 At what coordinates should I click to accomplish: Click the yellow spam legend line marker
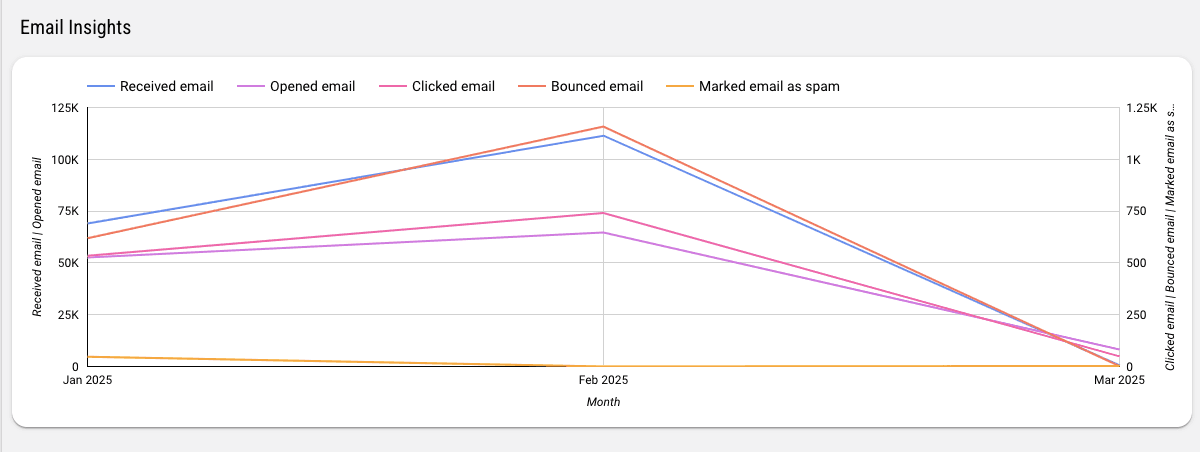point(679,86)
